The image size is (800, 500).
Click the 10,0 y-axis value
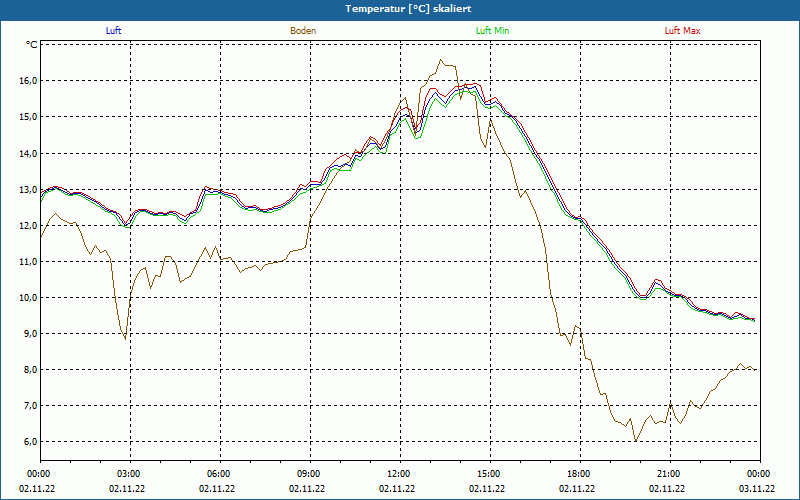point(29,297)
